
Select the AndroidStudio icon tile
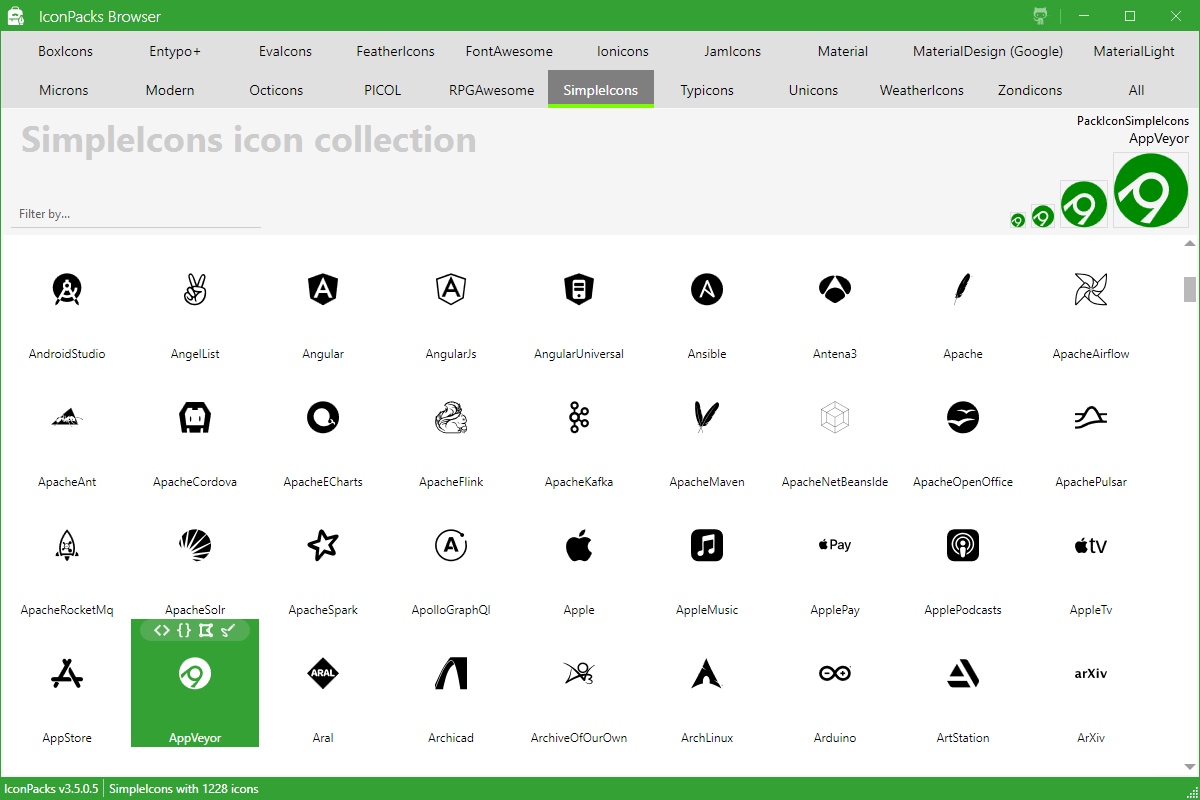tap(67, 300)
